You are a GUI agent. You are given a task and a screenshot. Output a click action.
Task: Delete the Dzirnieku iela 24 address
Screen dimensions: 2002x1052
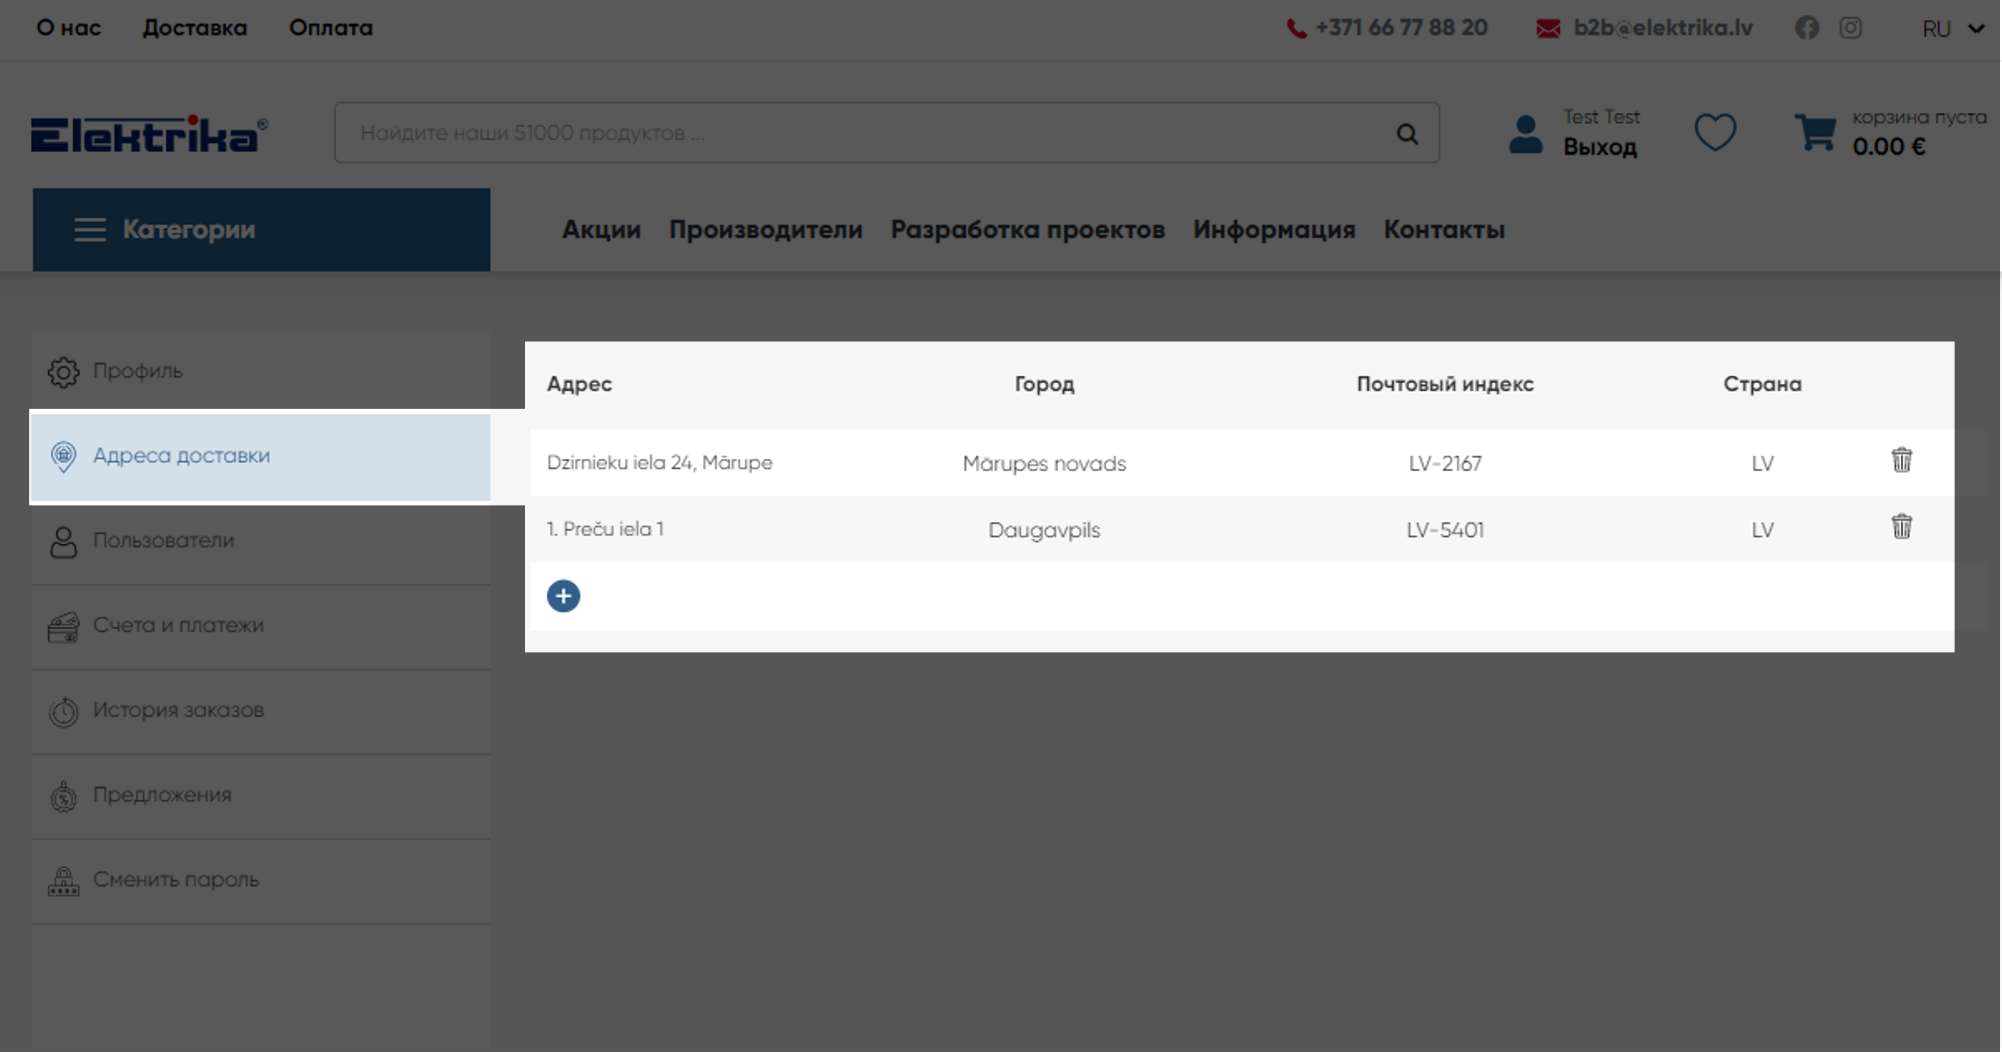1901,460
